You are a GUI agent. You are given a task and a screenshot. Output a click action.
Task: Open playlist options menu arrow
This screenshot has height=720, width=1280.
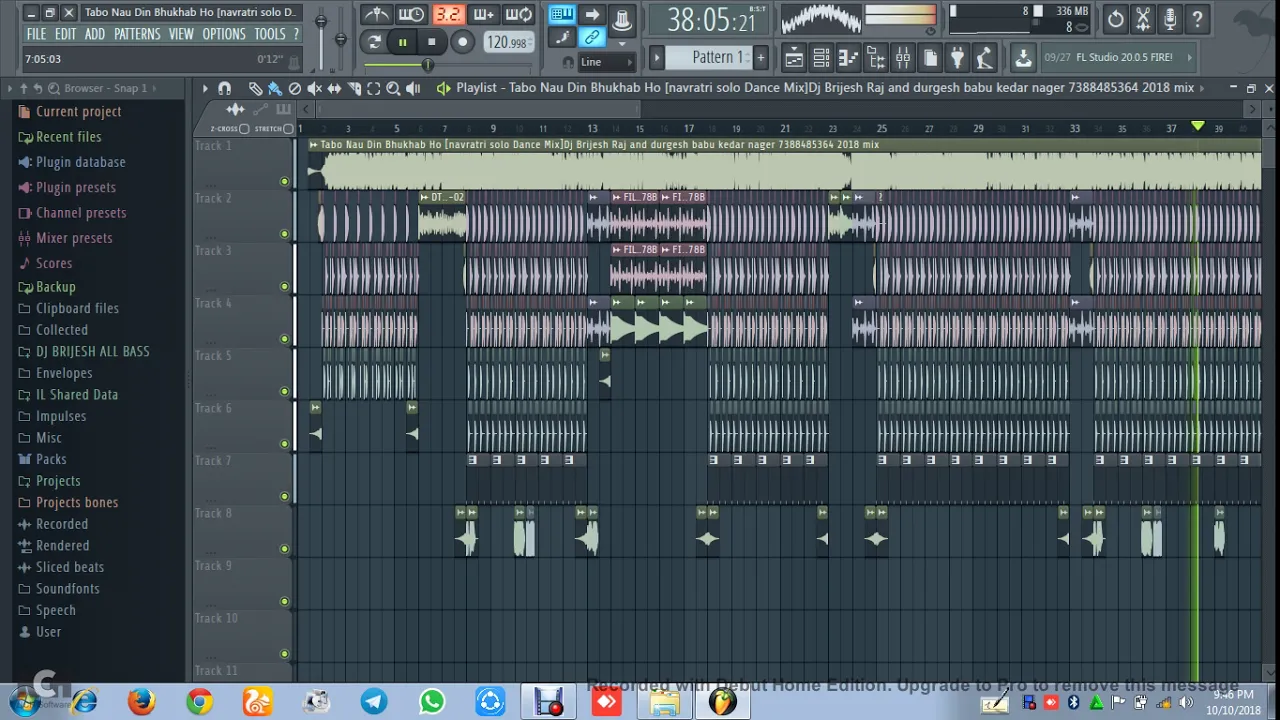click(205, 88)
